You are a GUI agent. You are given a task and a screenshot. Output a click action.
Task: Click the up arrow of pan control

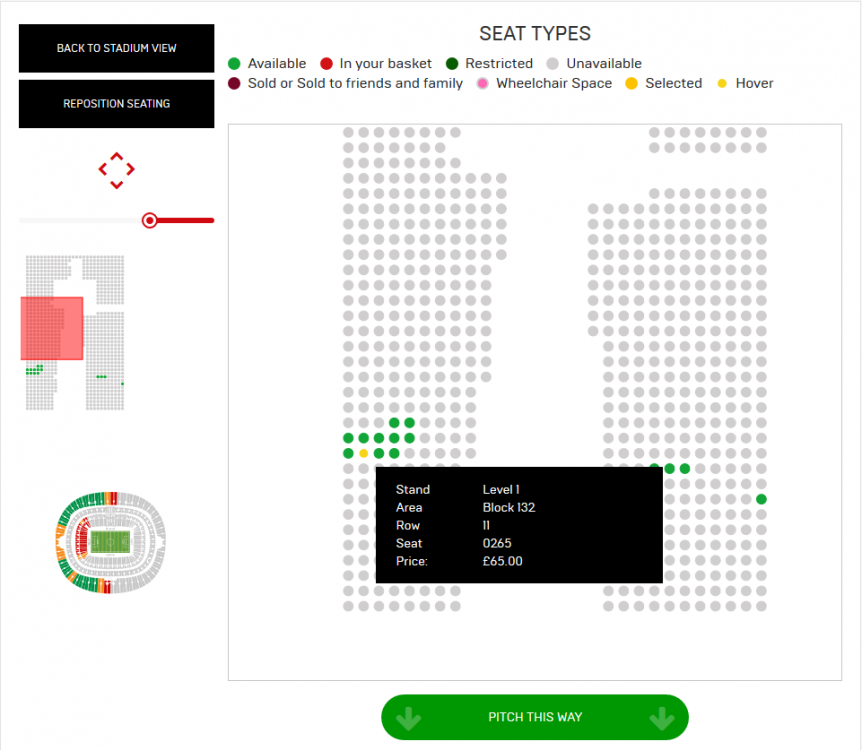click(x=117, y=156)
